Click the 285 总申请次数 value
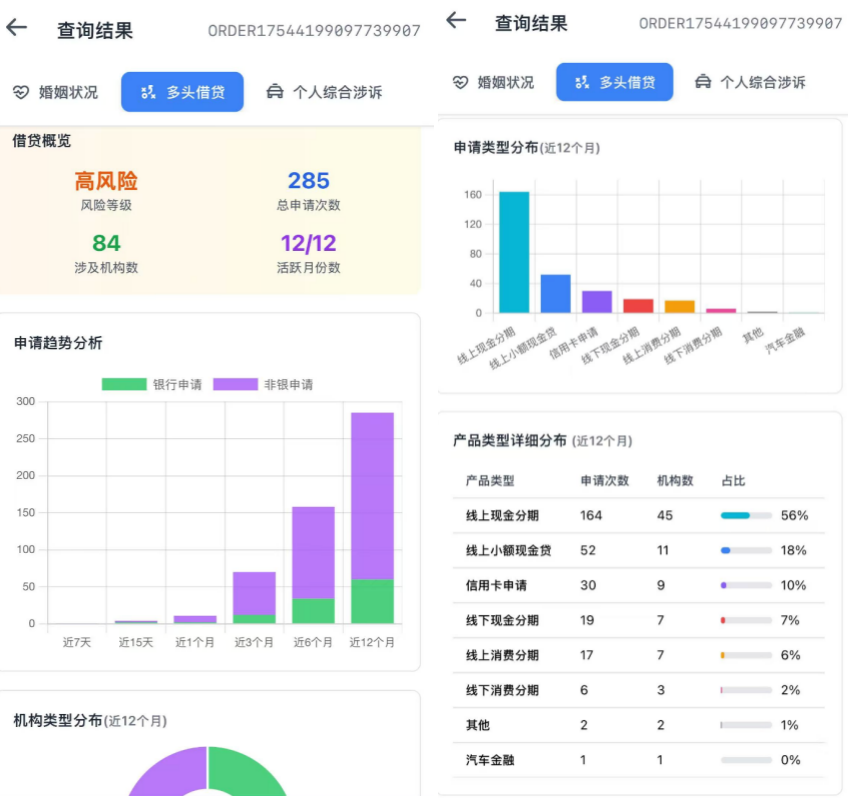 click(308, 180)
